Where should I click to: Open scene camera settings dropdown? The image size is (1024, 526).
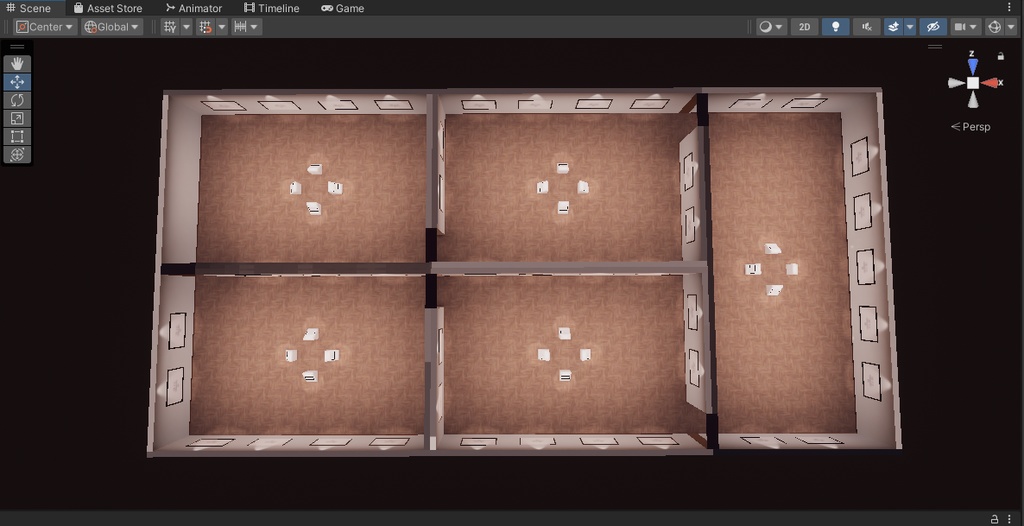pos(966,27)
